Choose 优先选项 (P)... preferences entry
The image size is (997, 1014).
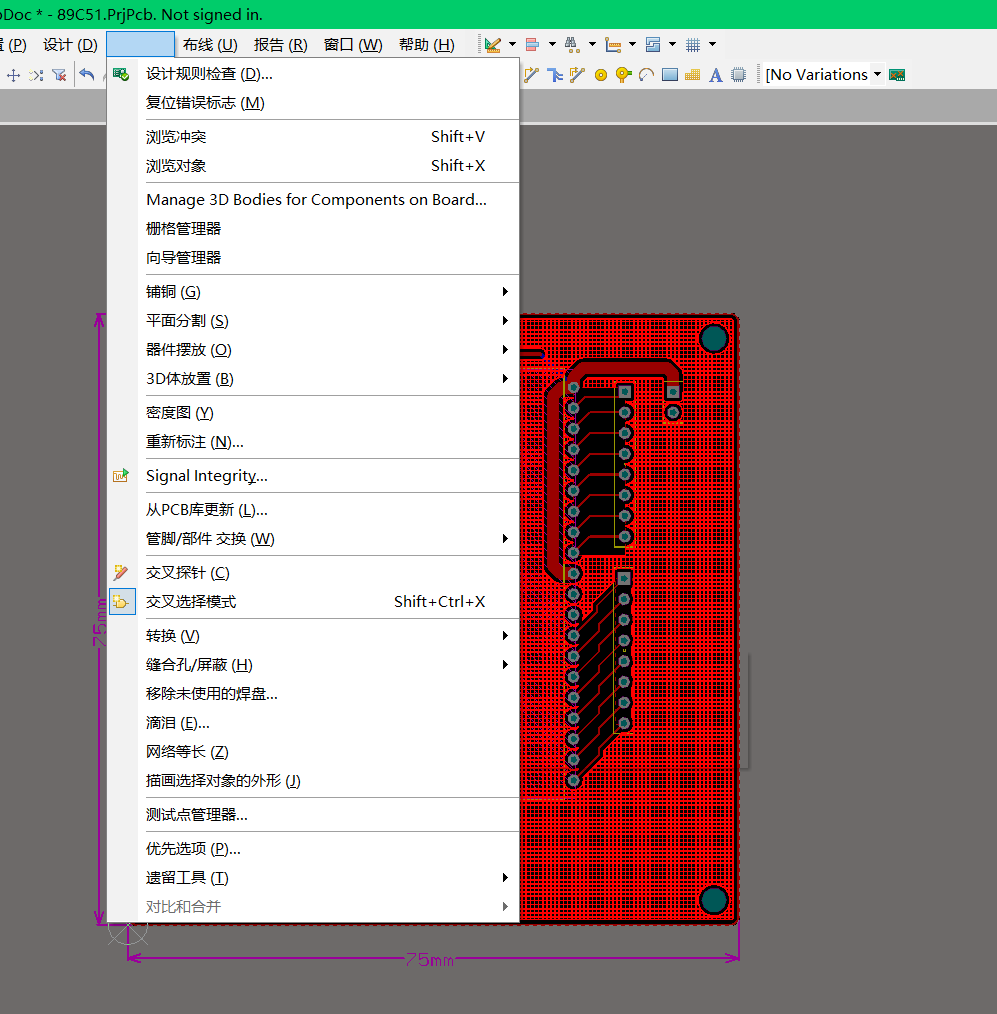pos(313,848)
